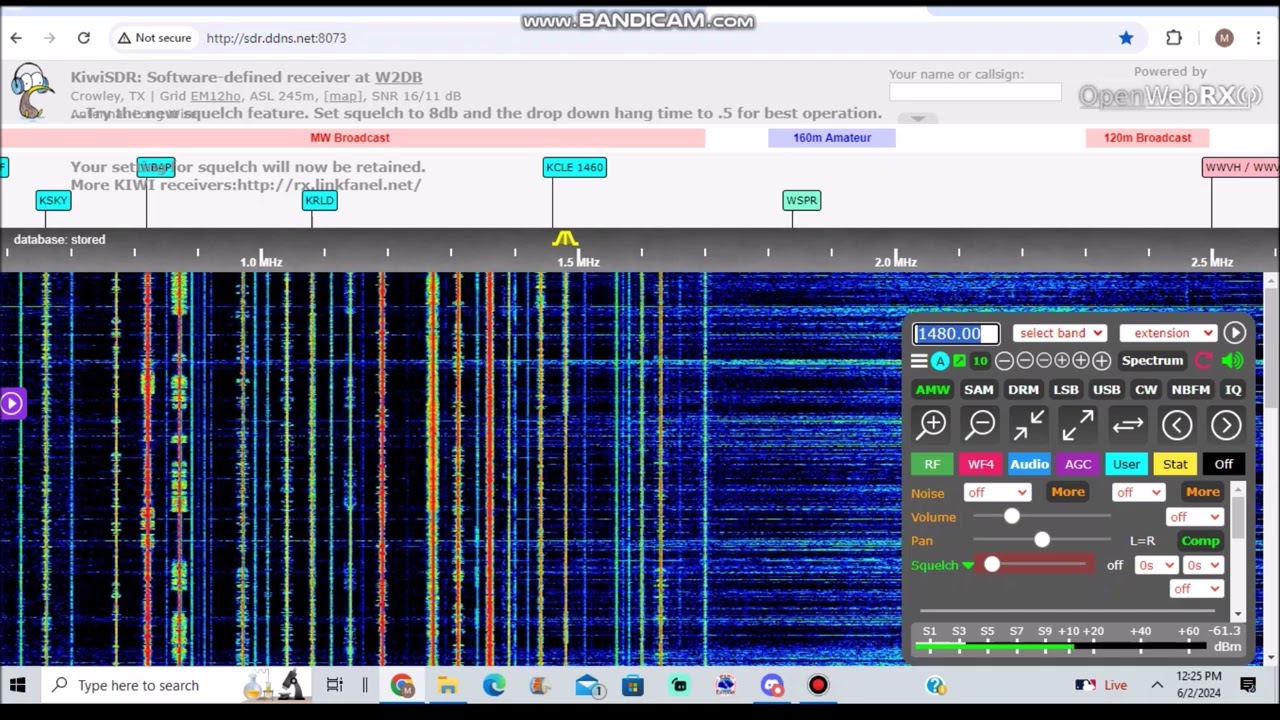Collapse the top bar with the down arrow

[x=917, y=119]
